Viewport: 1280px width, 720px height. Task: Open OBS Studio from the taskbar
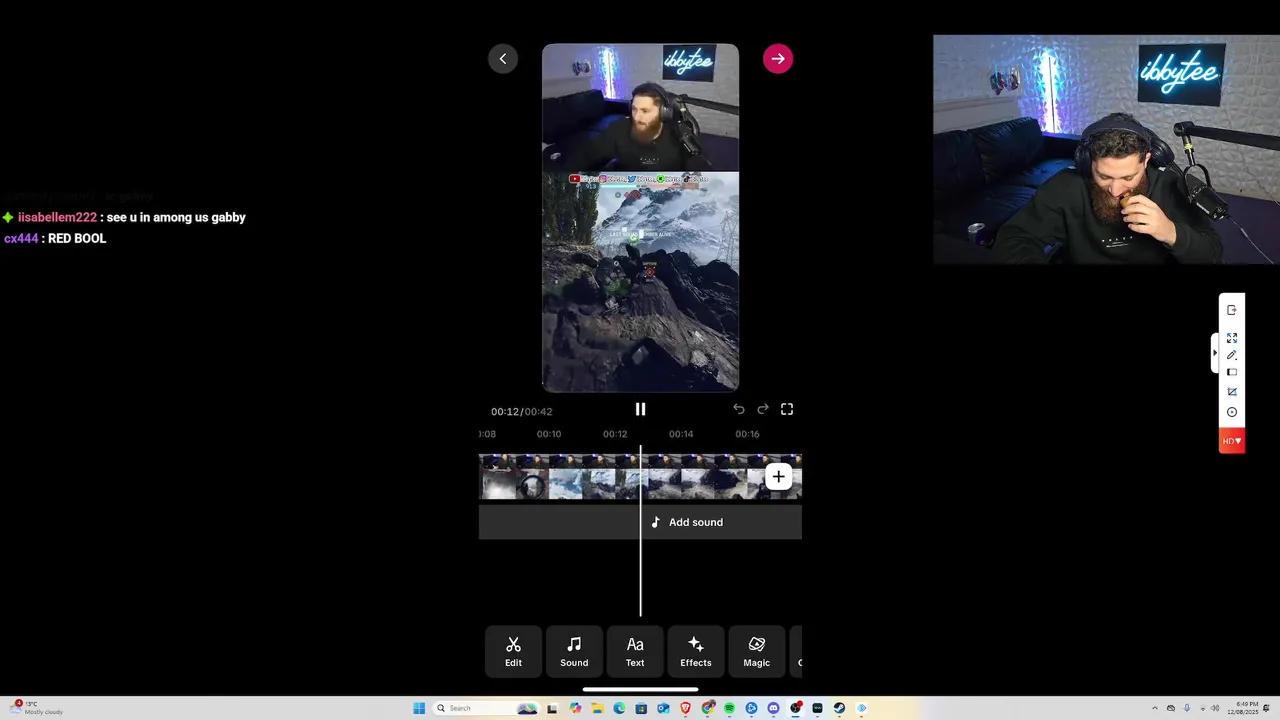point(795,708)
